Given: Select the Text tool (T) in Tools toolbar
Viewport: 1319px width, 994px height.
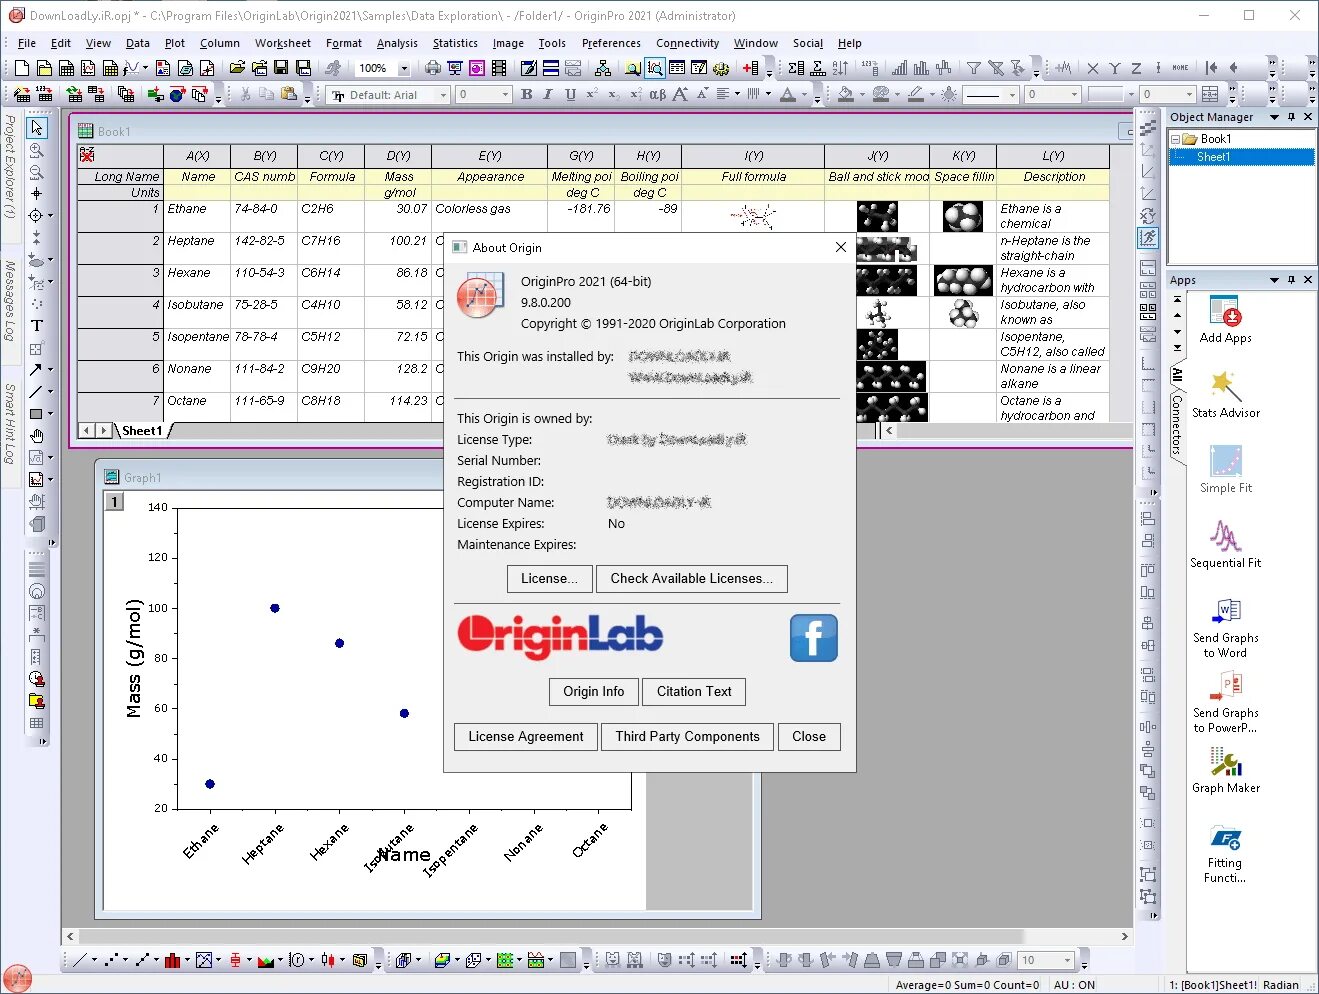Looking at the screenshot, I should pyautogui.click(x=37, y=325).
